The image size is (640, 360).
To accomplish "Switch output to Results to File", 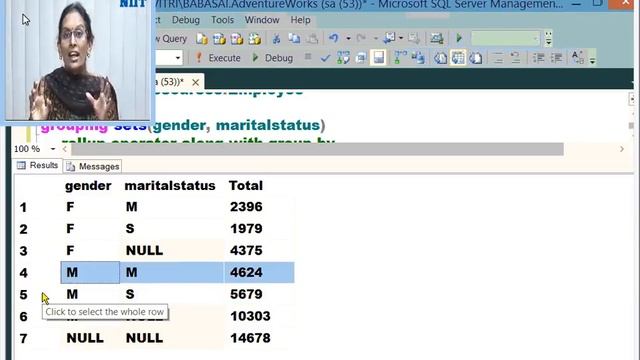I will [x=476, y=58].
